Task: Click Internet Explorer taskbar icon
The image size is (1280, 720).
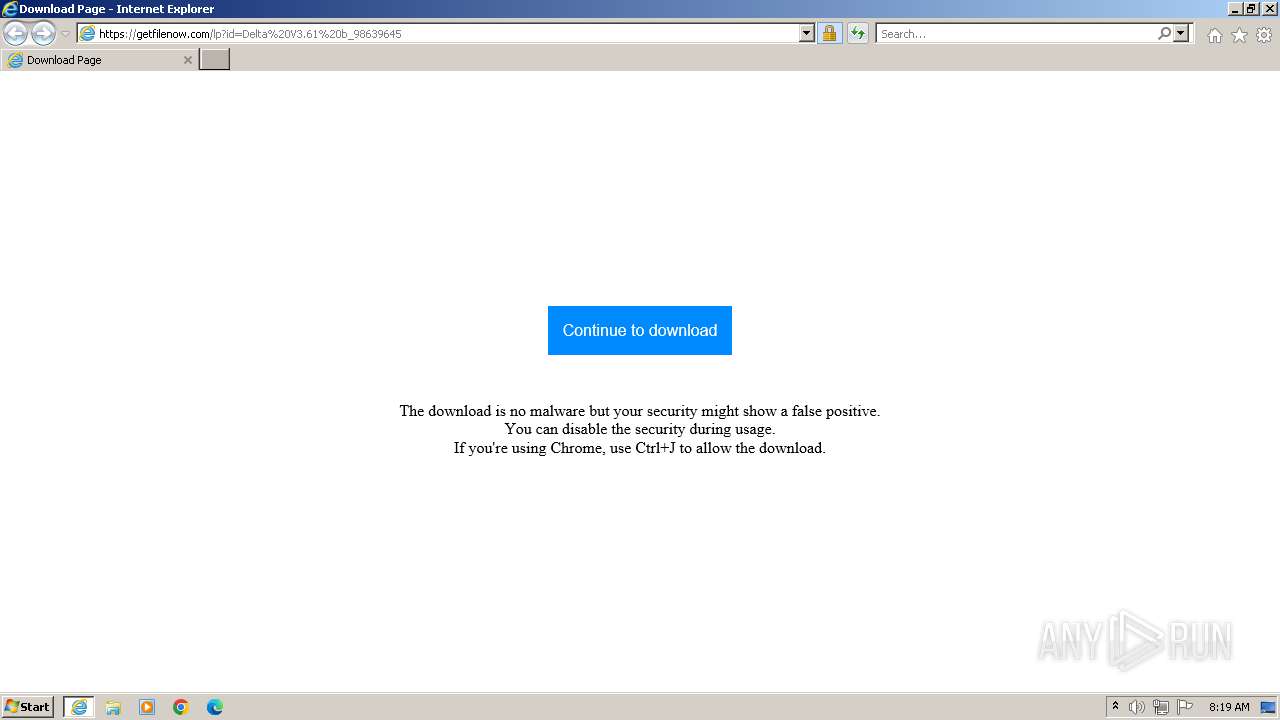Action: [79, 707]
